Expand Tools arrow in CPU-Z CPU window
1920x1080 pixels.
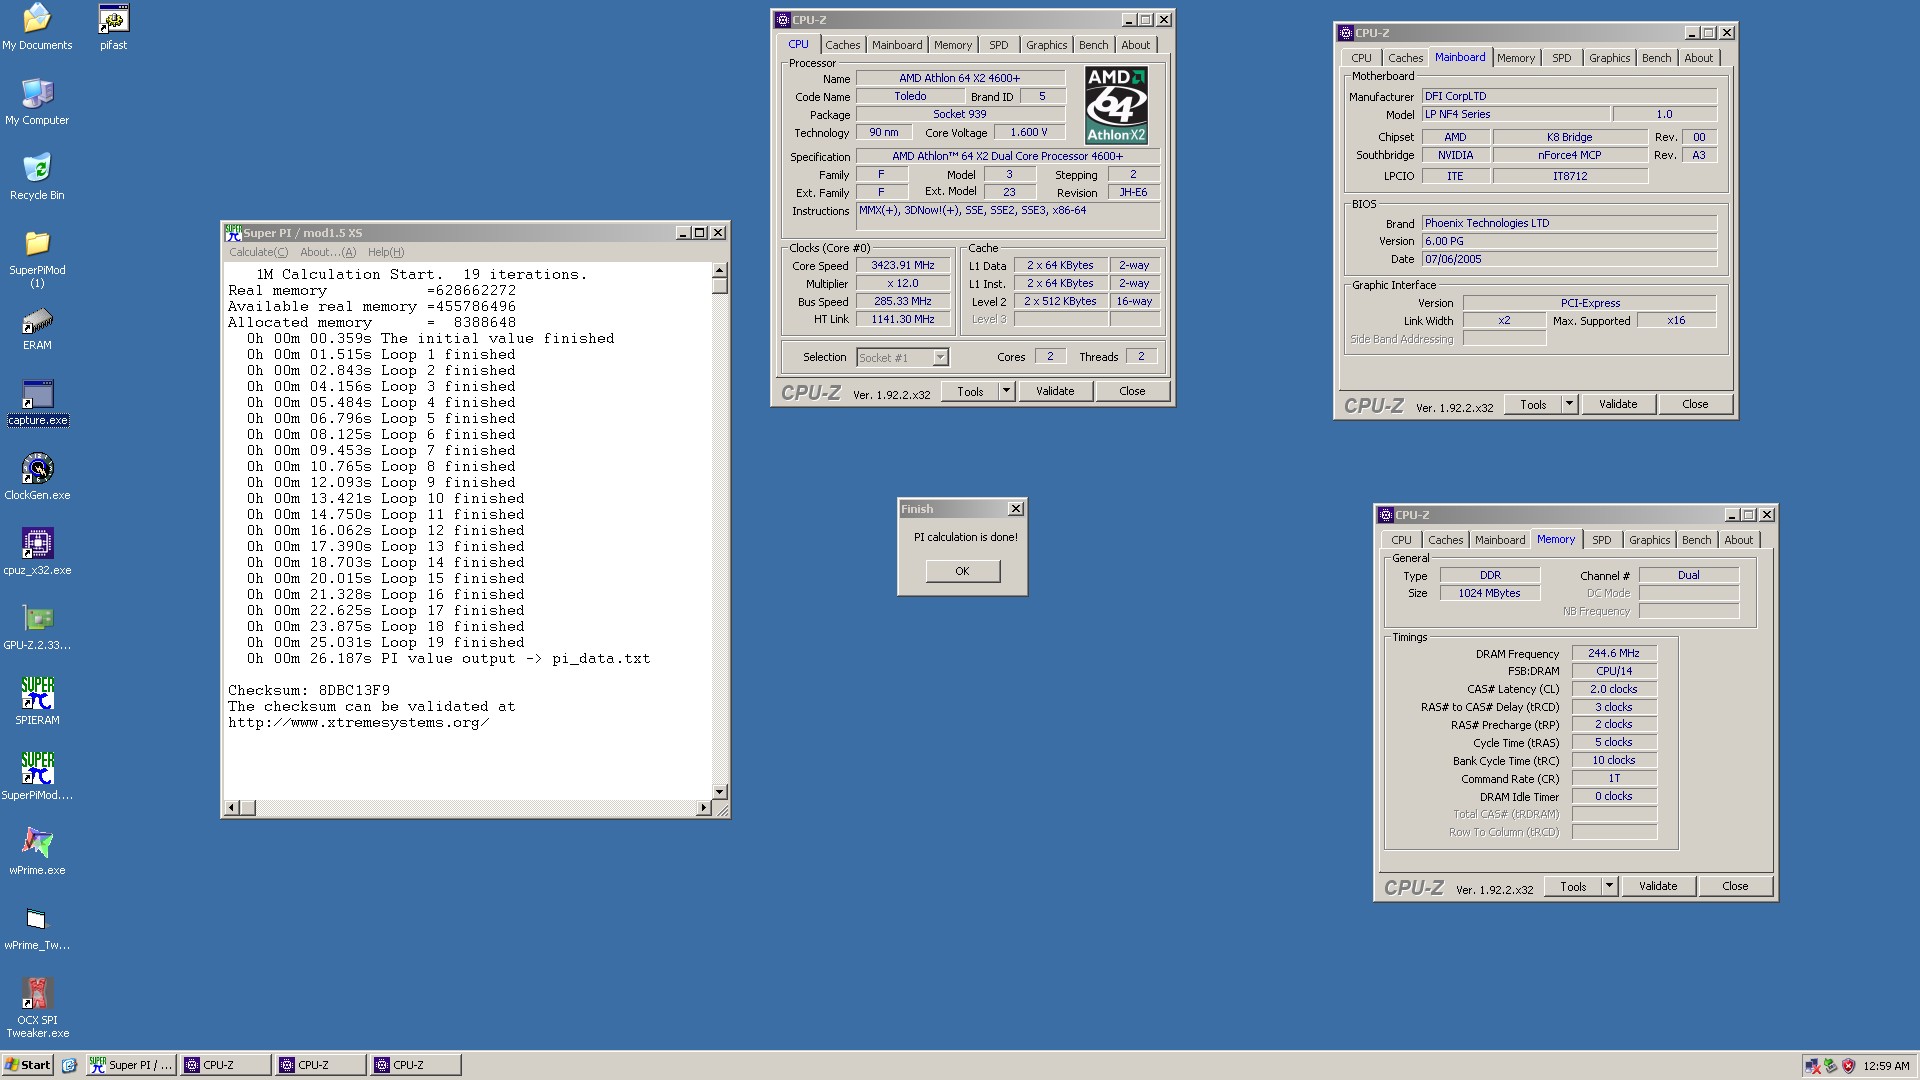pos(1006,391)
